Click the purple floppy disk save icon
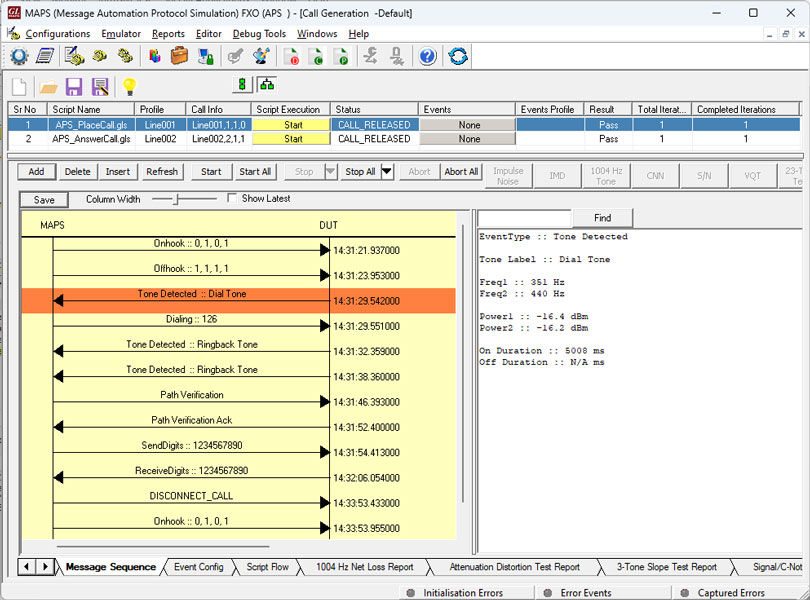The image size is (810, 600). (x=74, y=87)
